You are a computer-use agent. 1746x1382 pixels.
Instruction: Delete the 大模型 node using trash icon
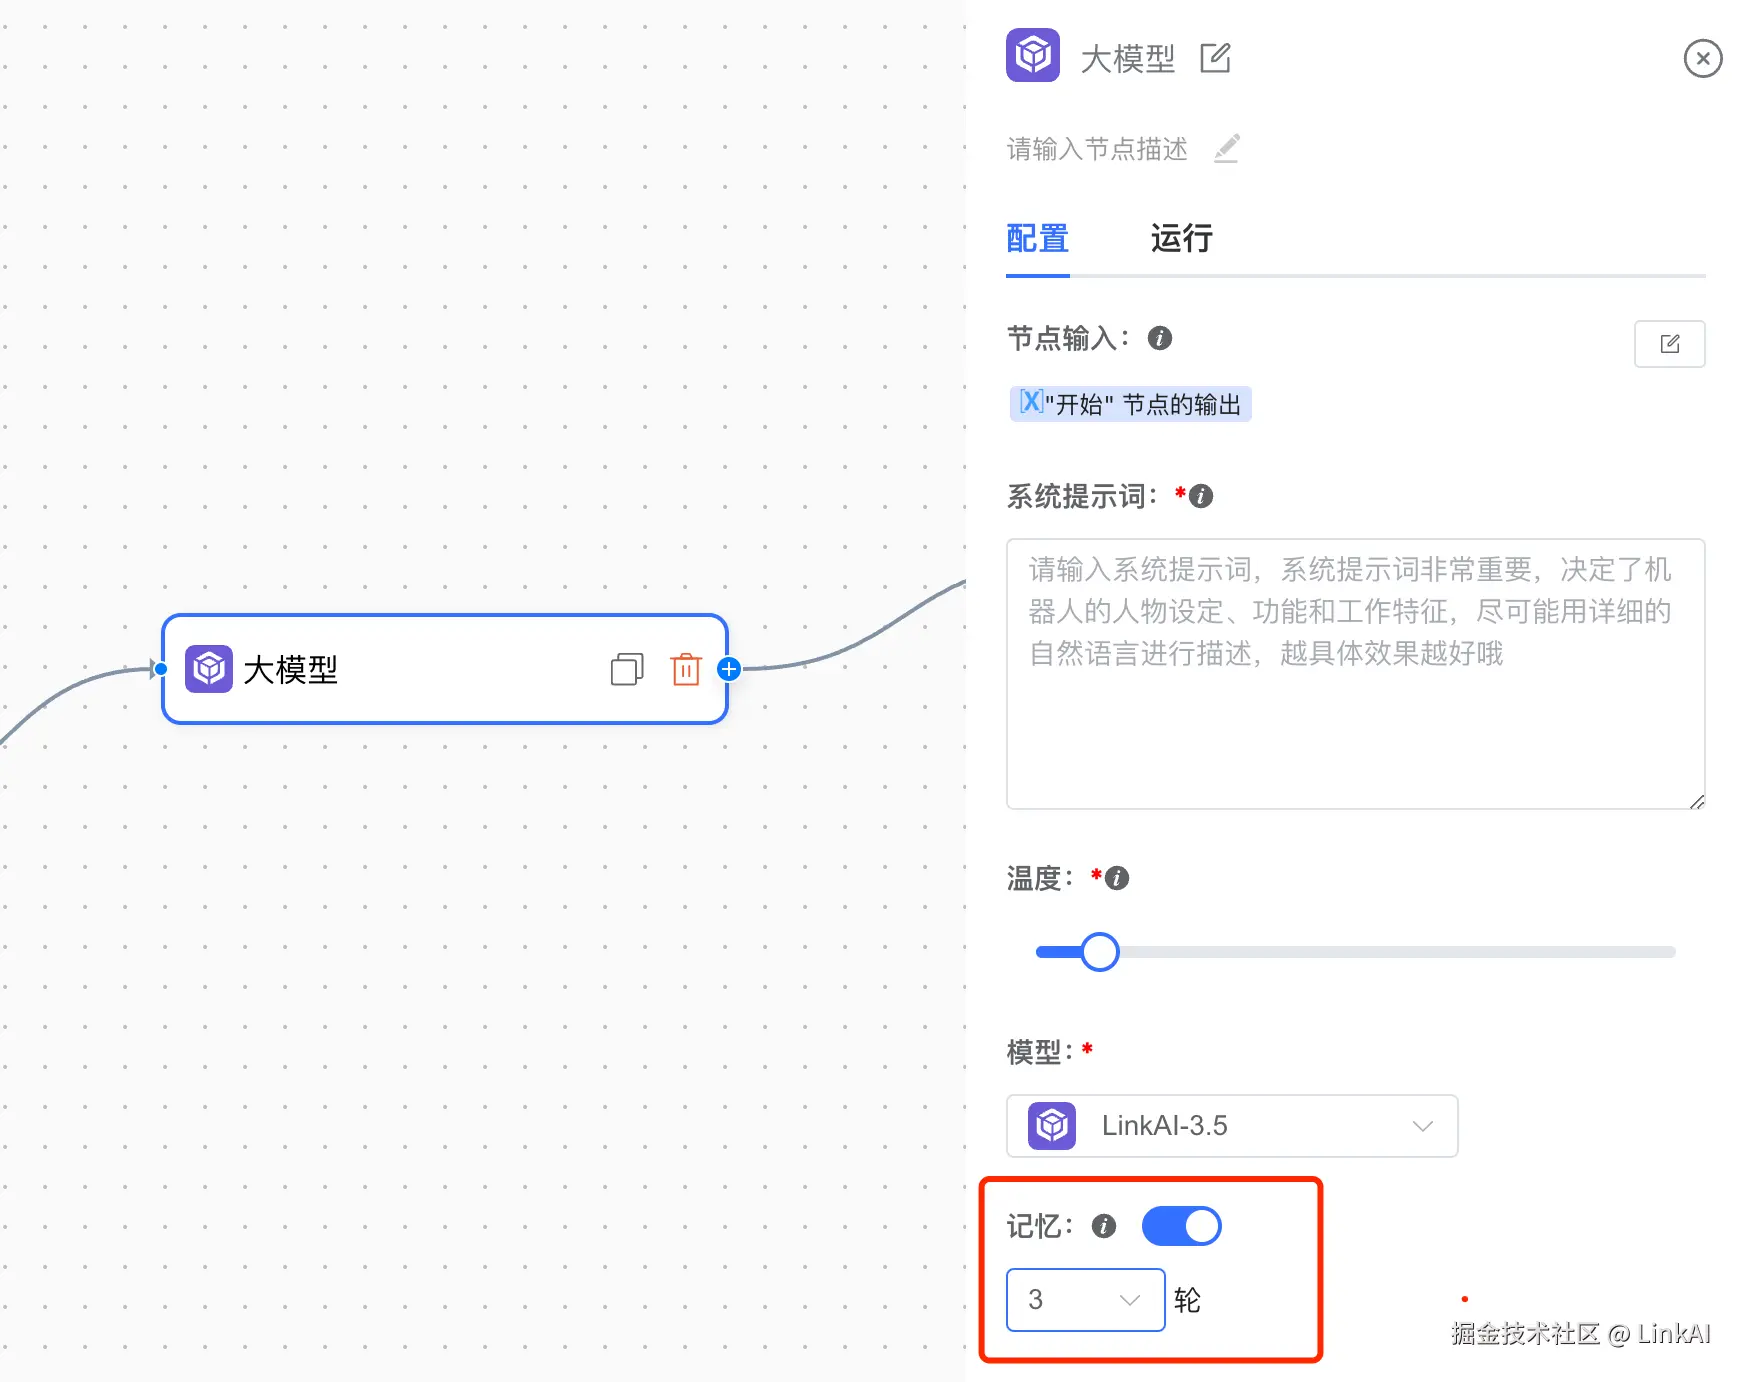pyautogui.click(x=686, y=670)
